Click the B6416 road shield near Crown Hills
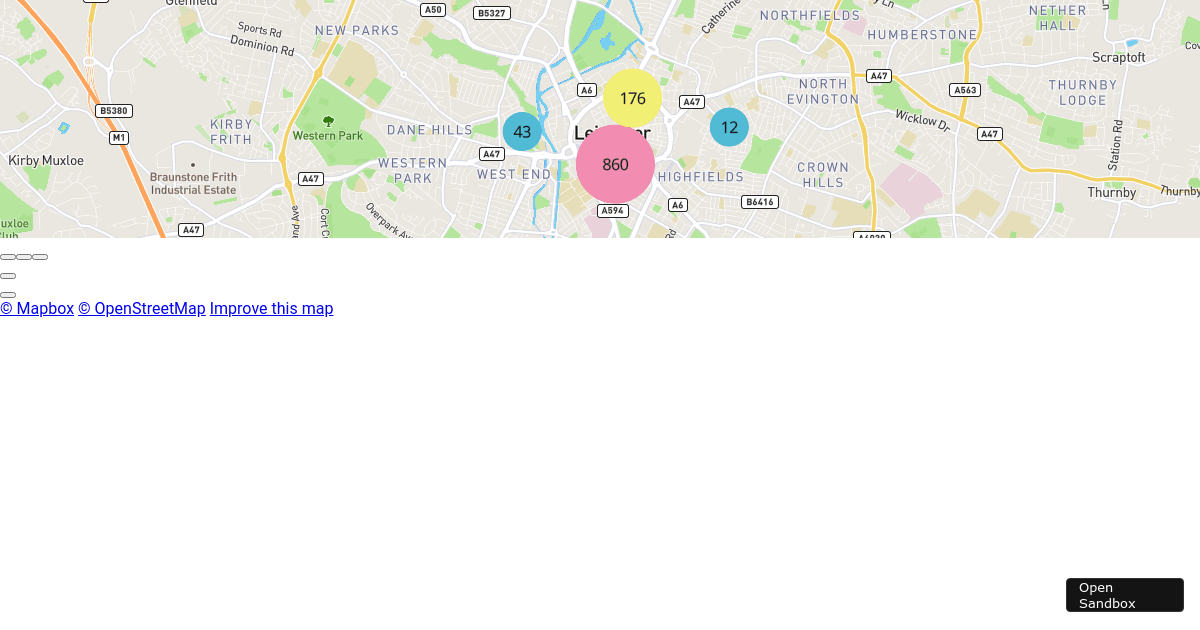The width and height of the screenshot is (1200, 630). point(760,201)
